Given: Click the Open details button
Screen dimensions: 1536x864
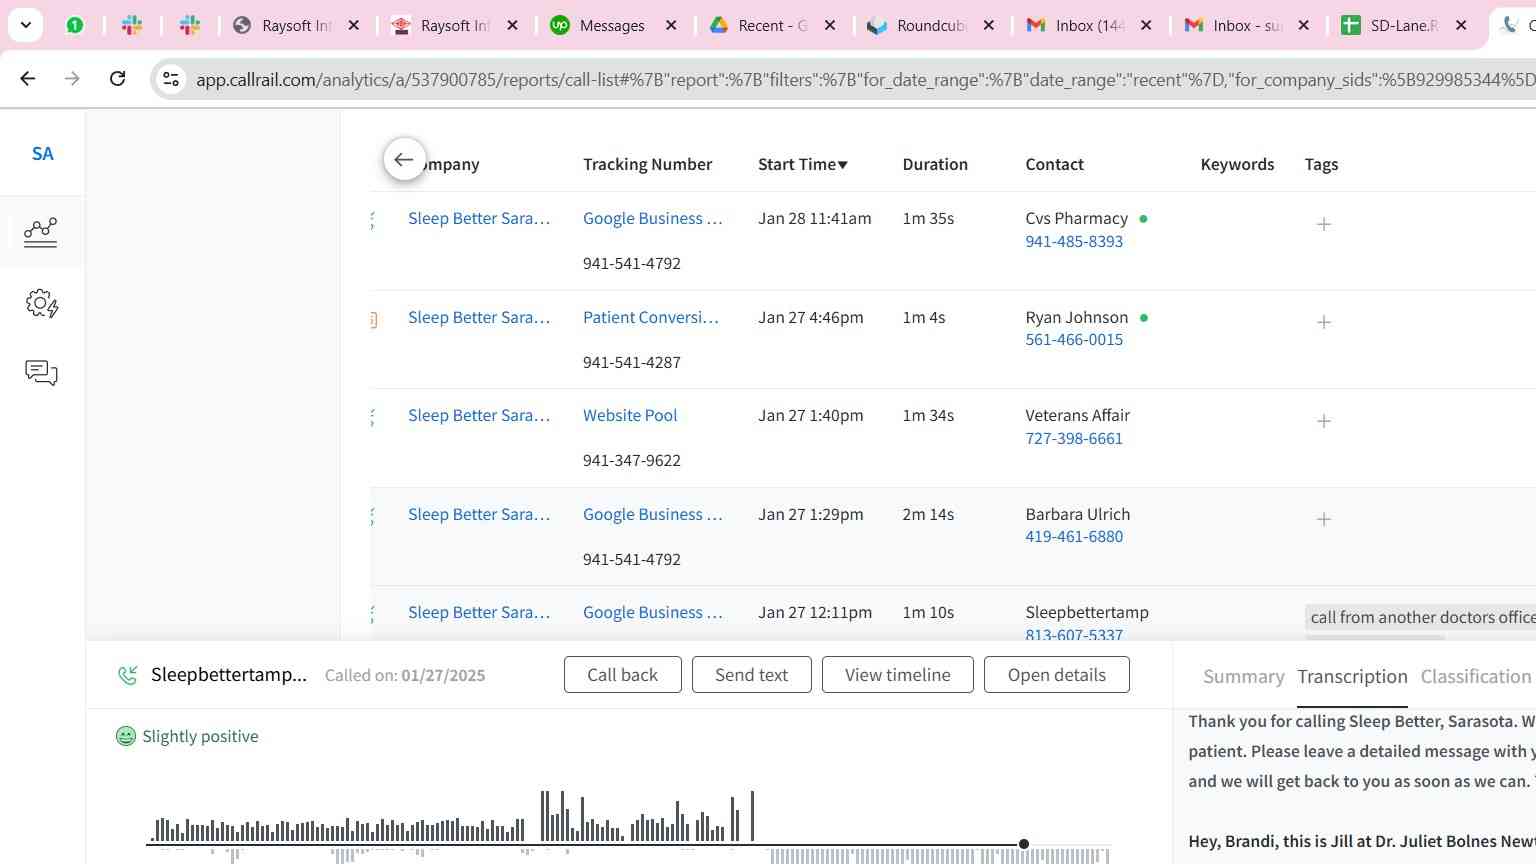Looking at the screenshot, I should pos(1056,675).
